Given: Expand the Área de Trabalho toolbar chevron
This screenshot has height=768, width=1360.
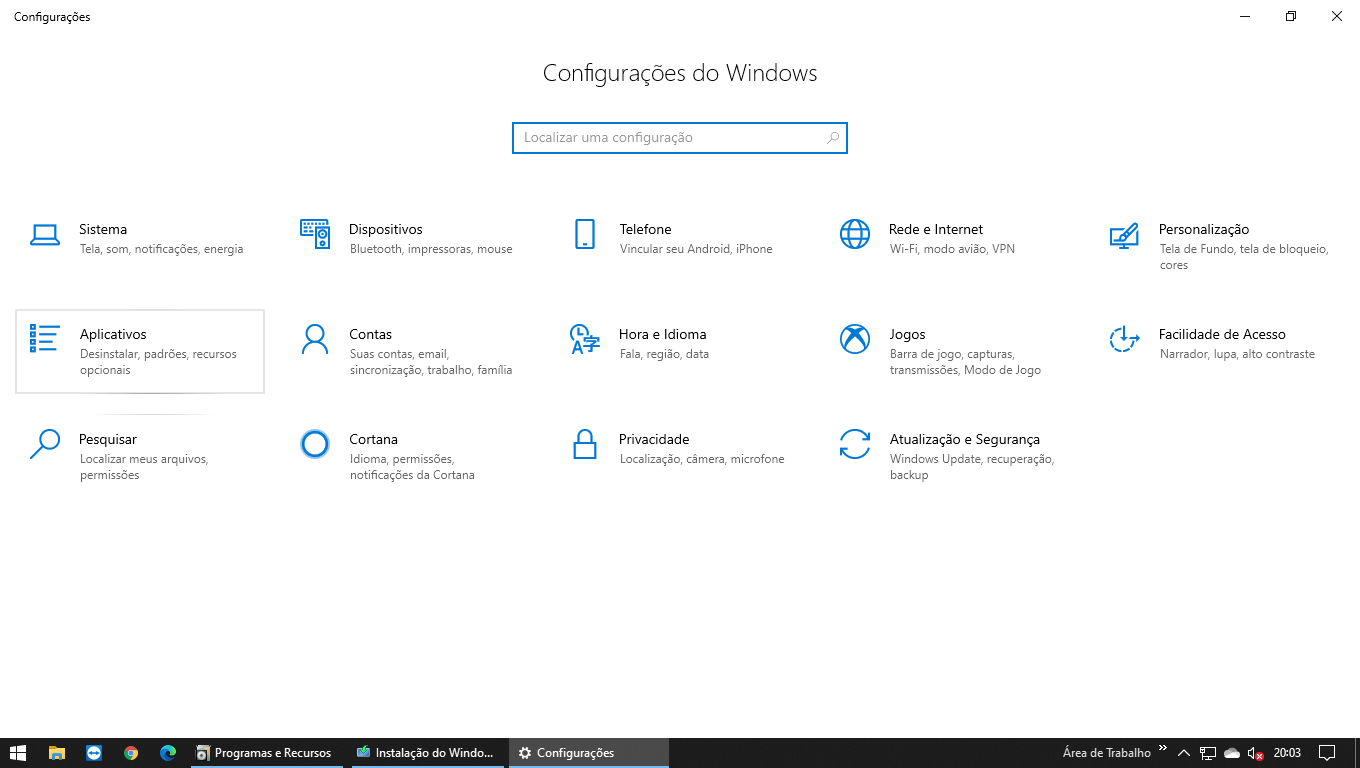Looking at the screenshot, I should pos(1163,748).
